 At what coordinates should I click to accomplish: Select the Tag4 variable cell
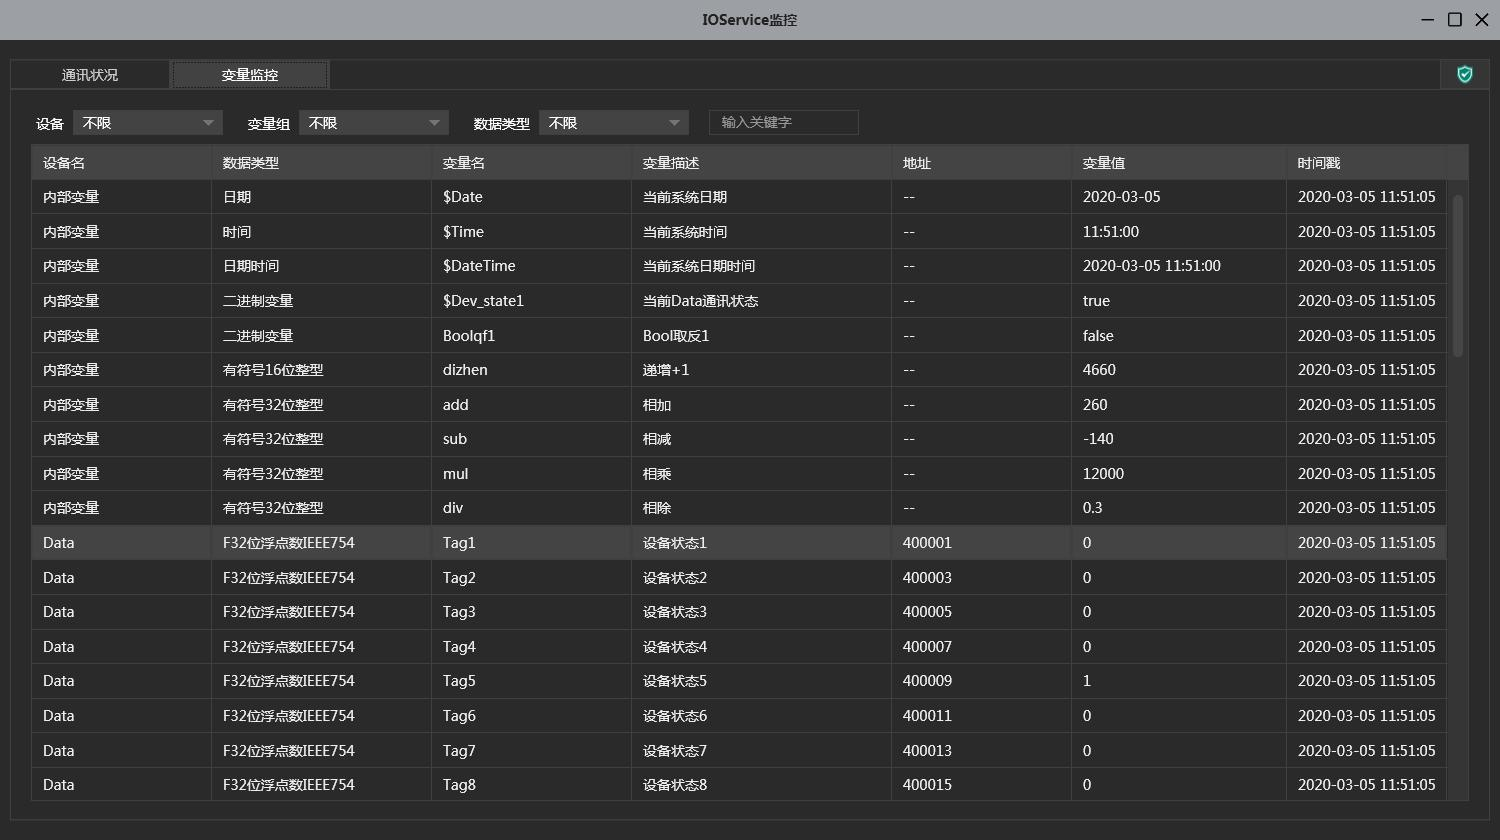(x=531, y=647)
